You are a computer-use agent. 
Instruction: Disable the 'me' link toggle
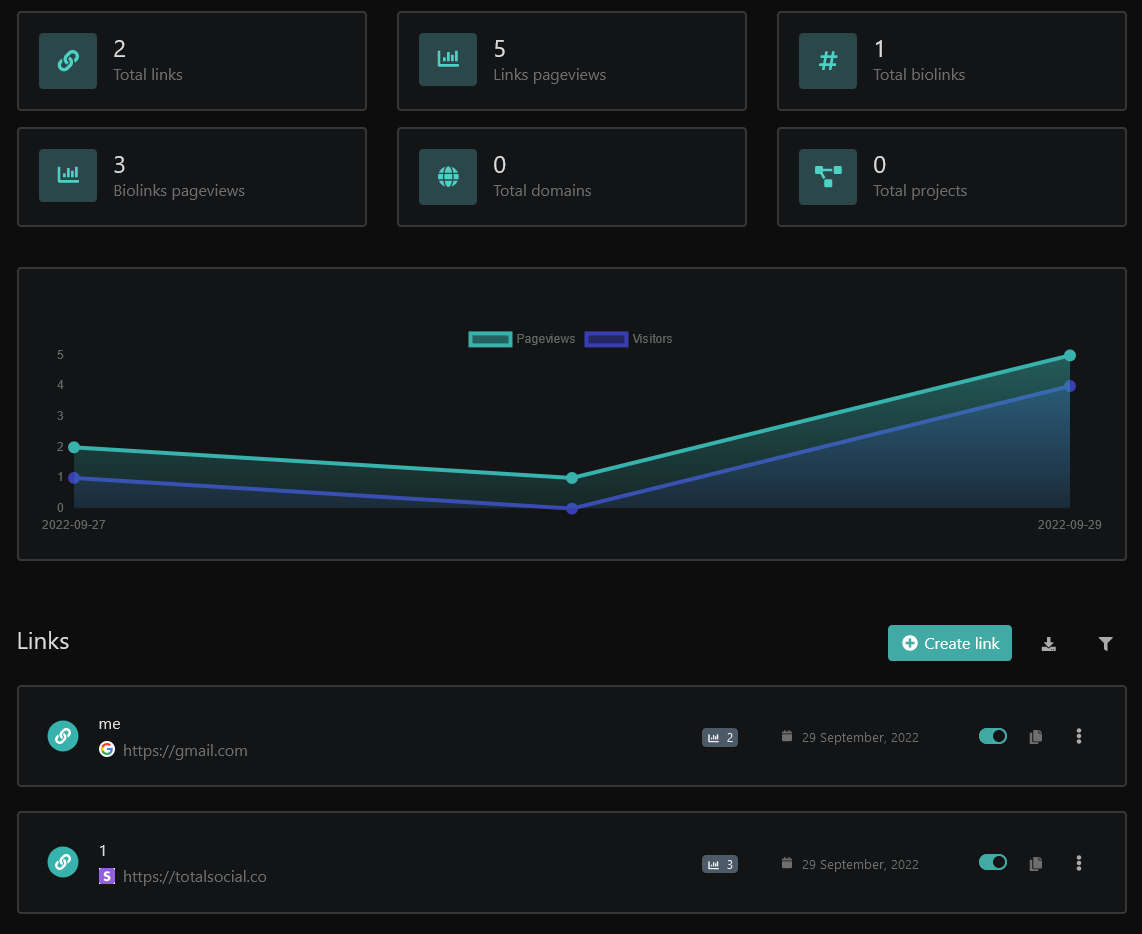(x=993, y=736)
